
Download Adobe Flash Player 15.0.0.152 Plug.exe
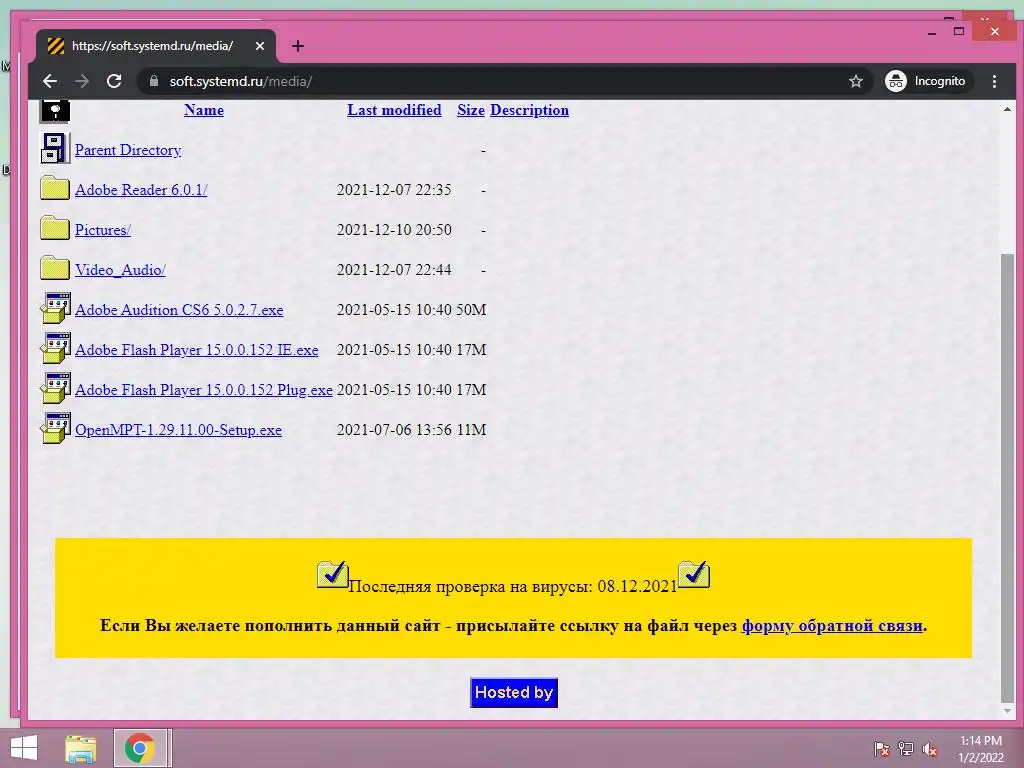(x=204, y=389)
